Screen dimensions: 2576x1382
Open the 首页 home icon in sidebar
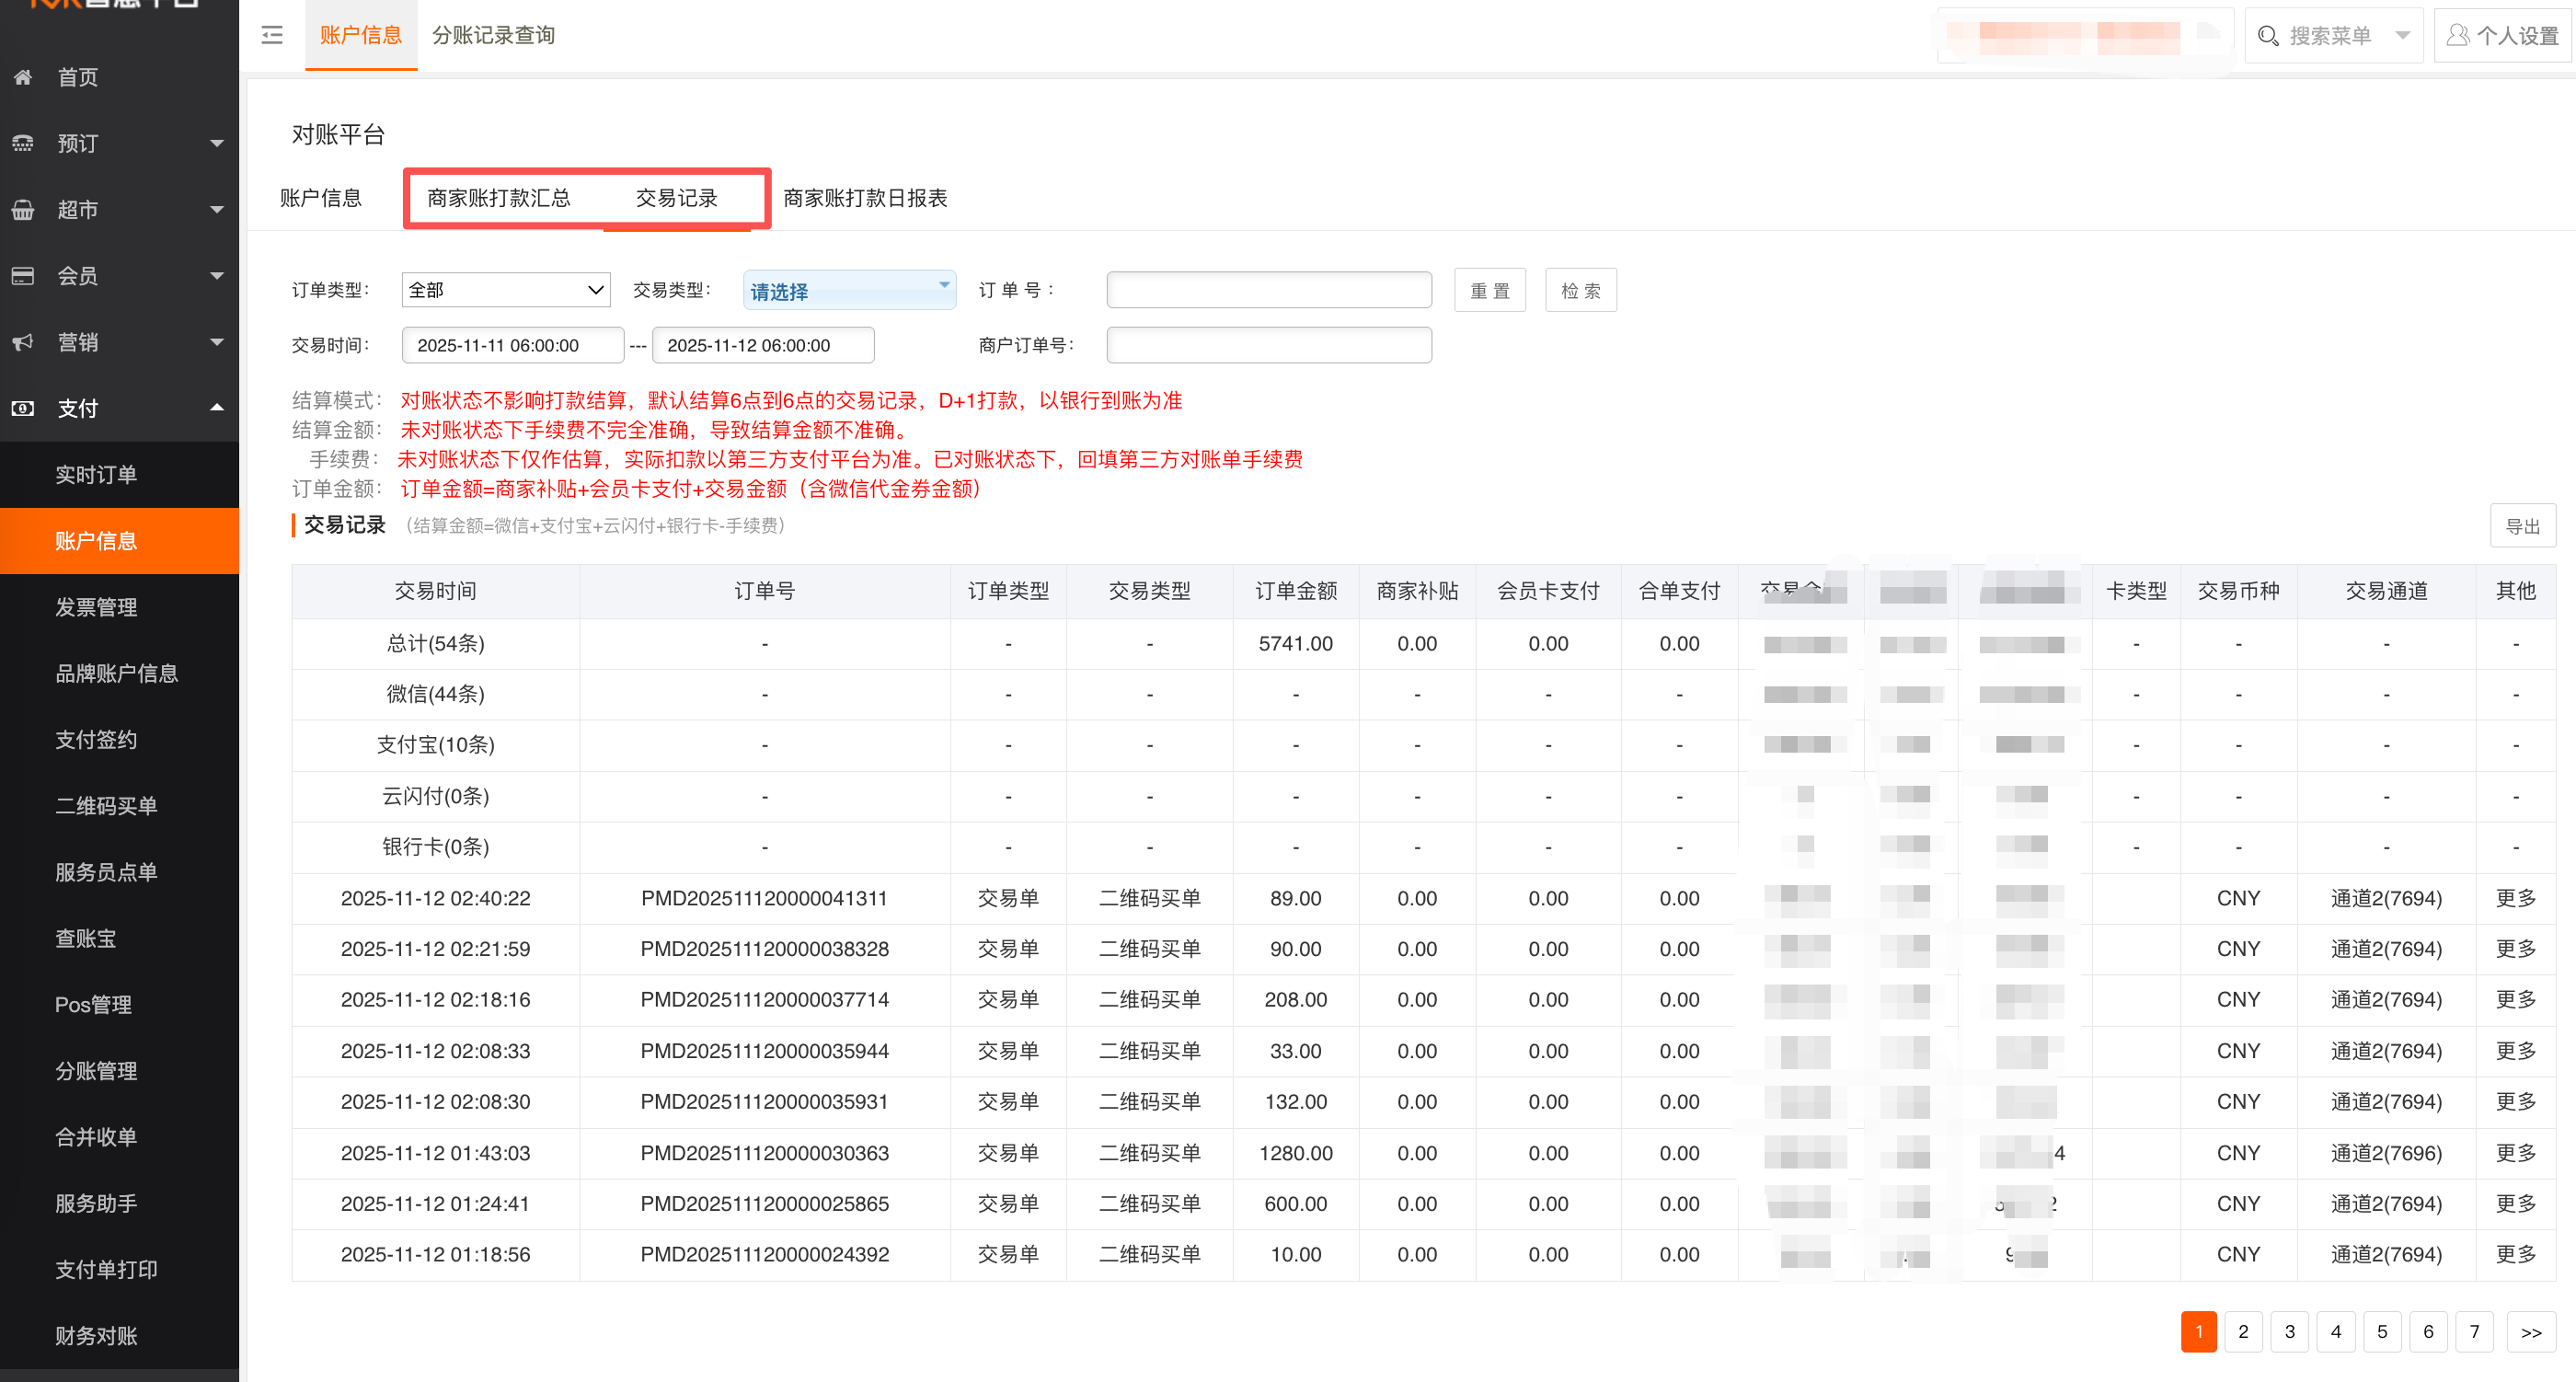coord(23,77)
